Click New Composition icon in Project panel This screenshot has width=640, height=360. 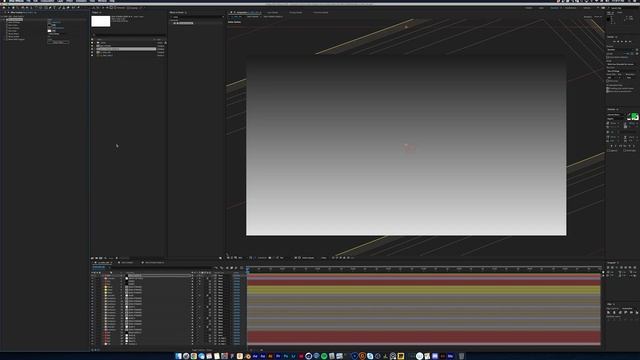(x=101, y=258)
